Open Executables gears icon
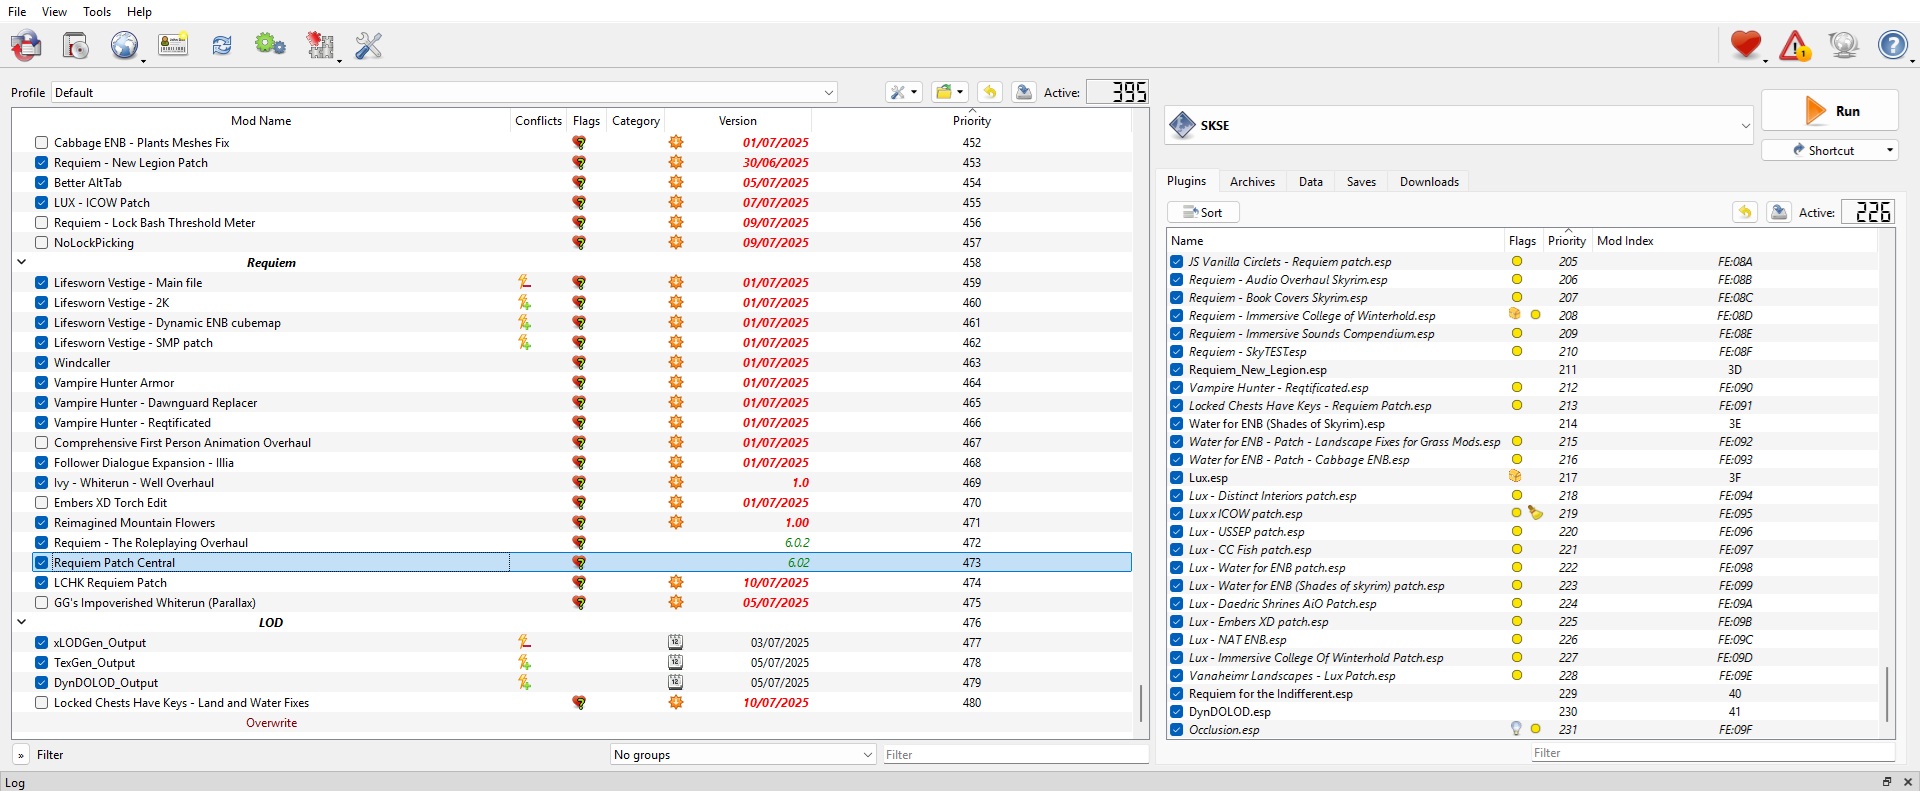Viewport: 1920px width, 791px height. pos(270,45)
